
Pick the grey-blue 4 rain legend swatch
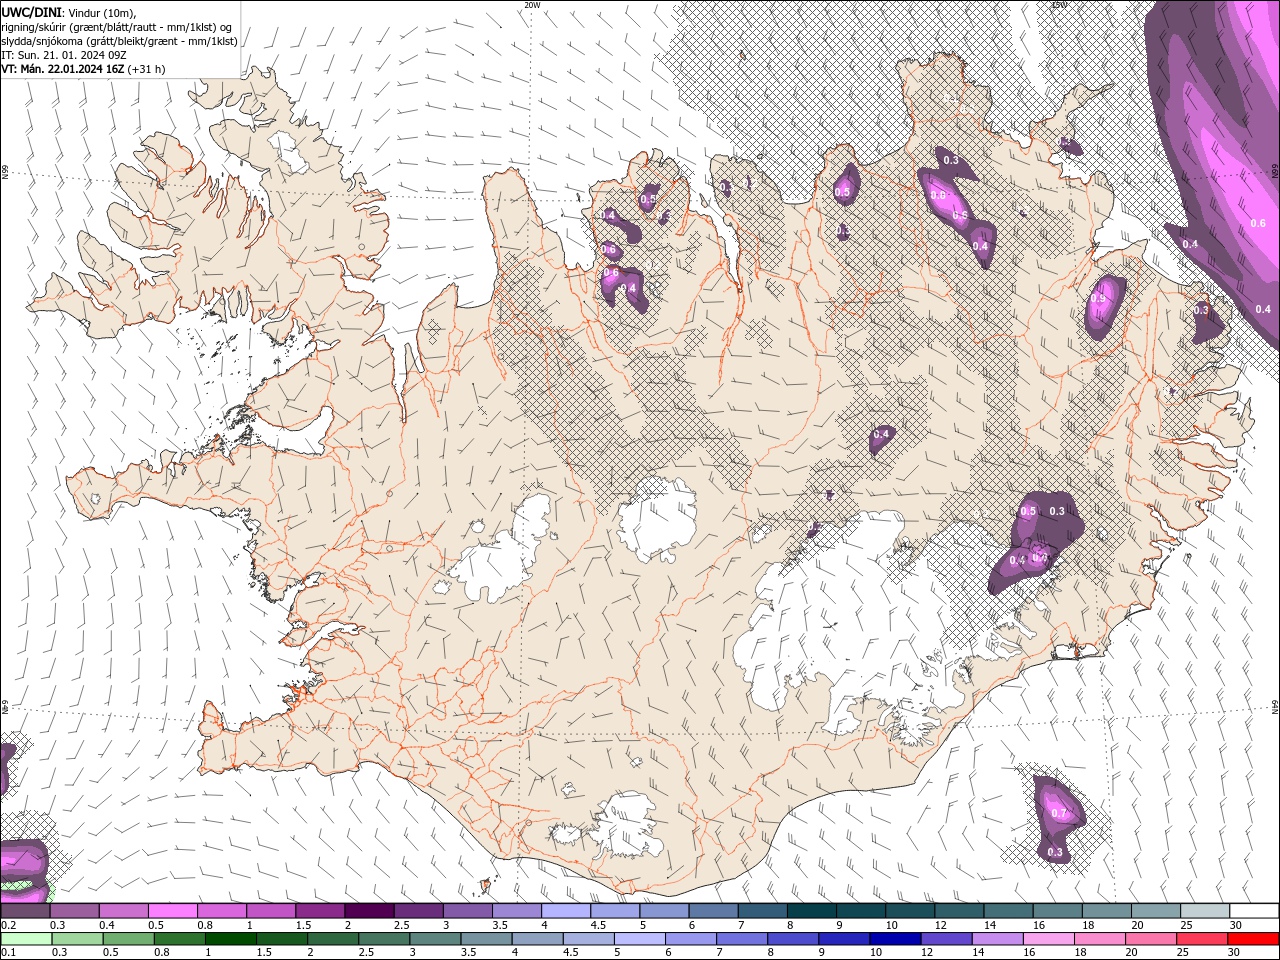pyautogui.click(x=537, y=939)
